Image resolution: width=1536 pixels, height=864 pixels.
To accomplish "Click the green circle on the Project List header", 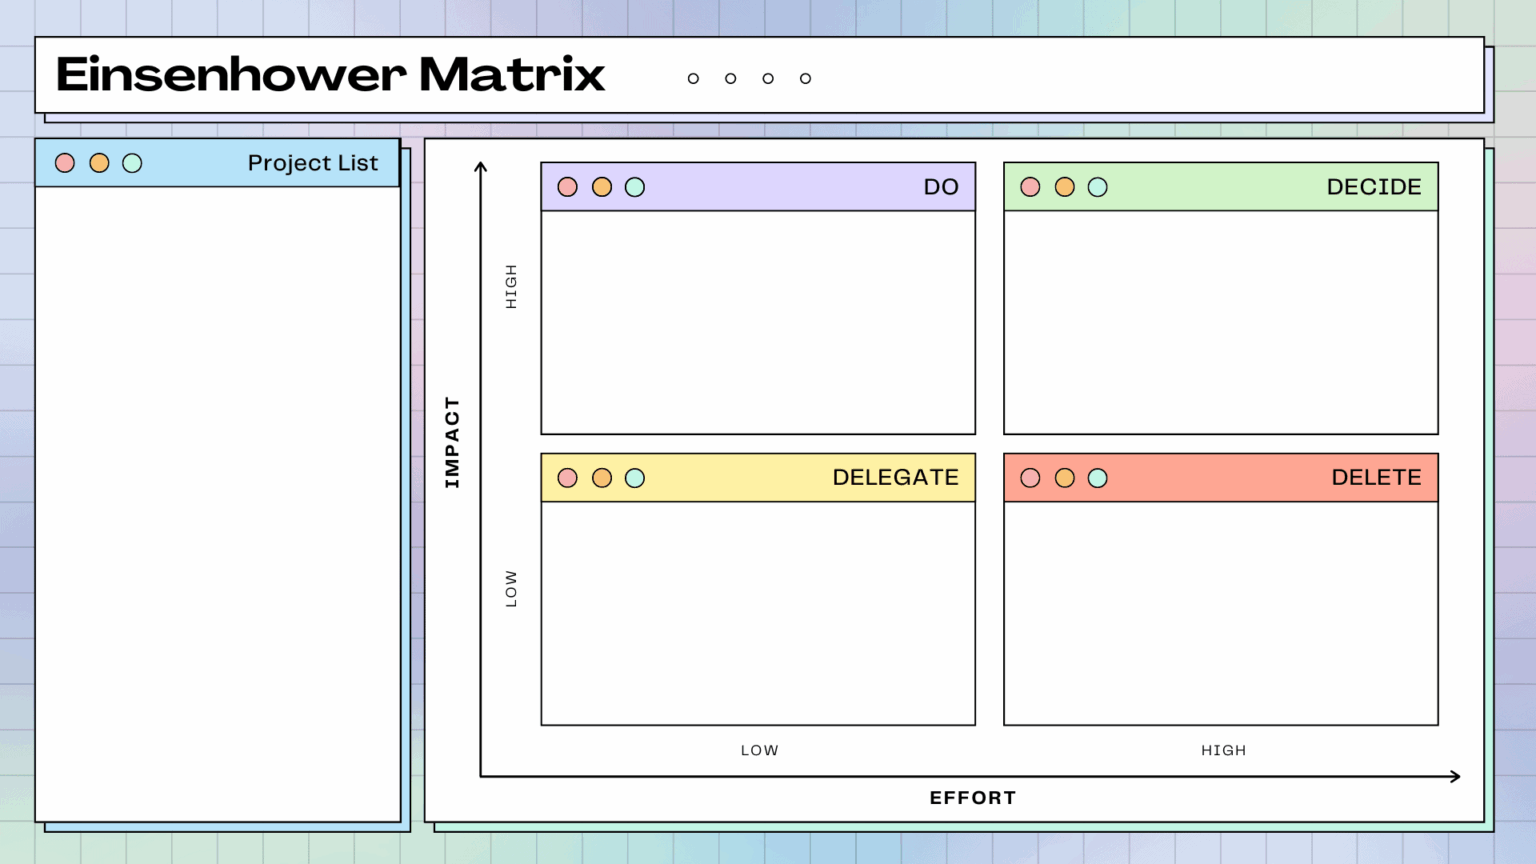I will pyautogui.click(x=133, y=162).
